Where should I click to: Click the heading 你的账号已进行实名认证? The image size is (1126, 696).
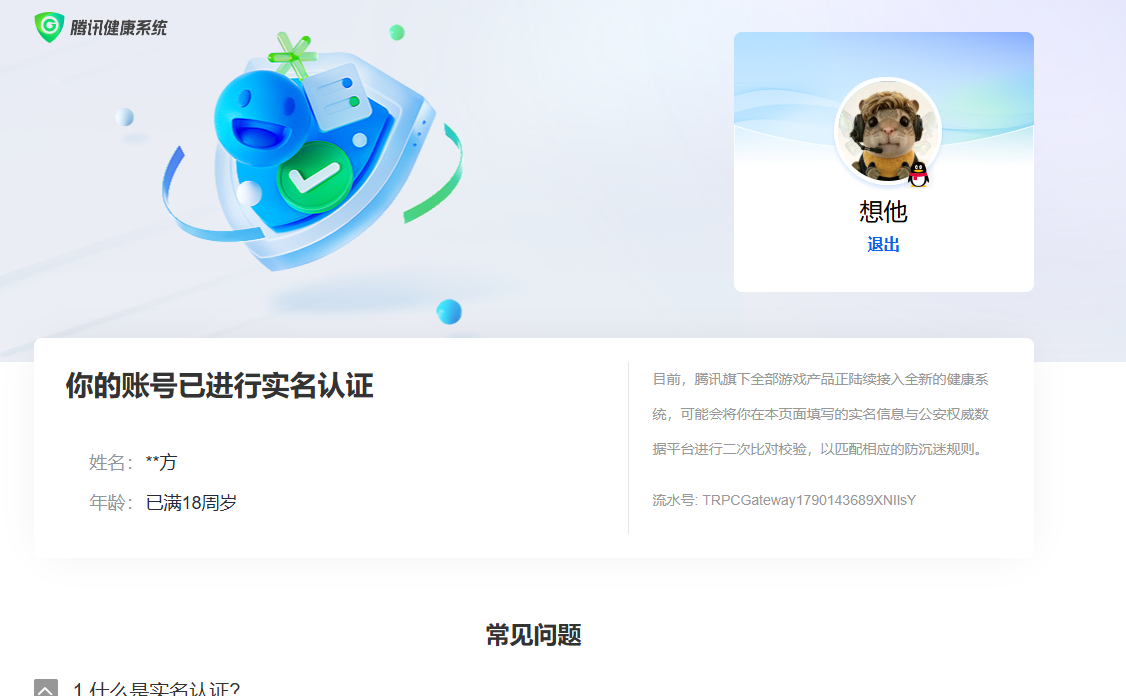pyautogui.click(x=220, y=386)
